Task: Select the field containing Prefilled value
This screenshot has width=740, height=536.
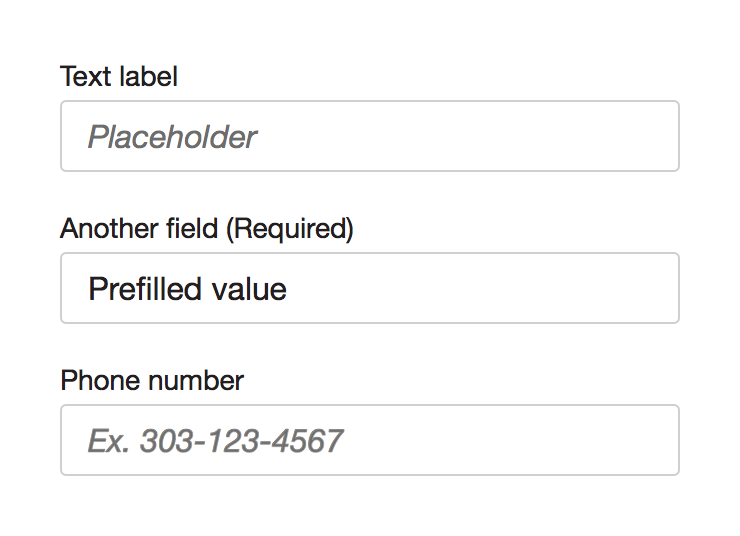Action: tap(370, 288)
